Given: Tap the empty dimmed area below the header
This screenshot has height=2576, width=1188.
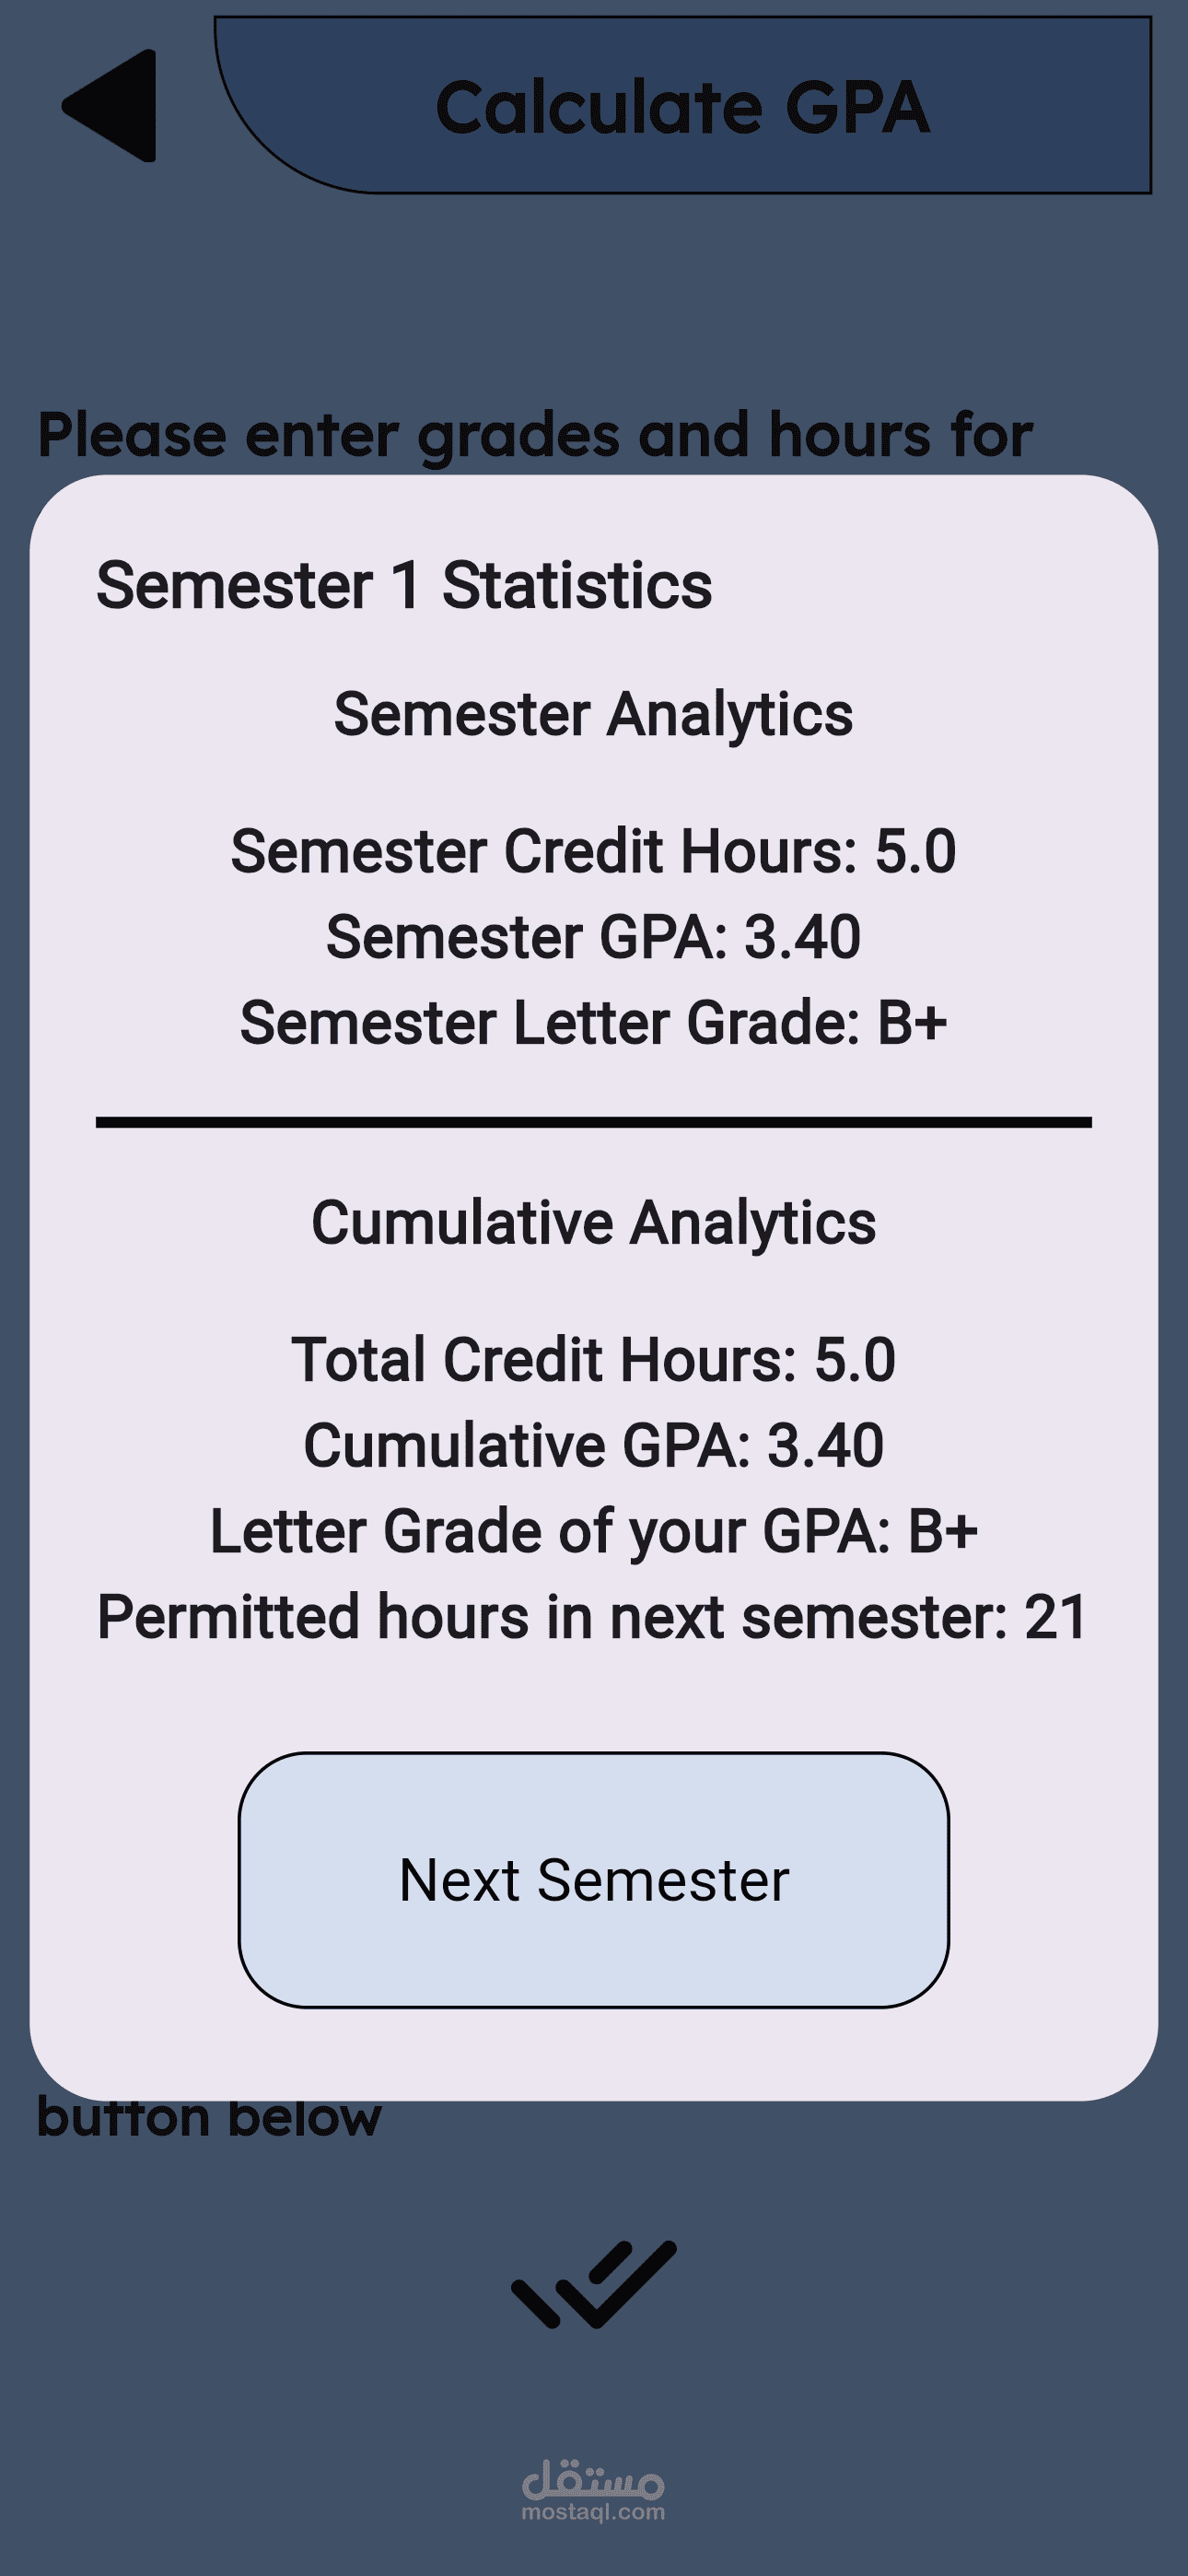Looking at the screenshot, I should click(594, 300).
